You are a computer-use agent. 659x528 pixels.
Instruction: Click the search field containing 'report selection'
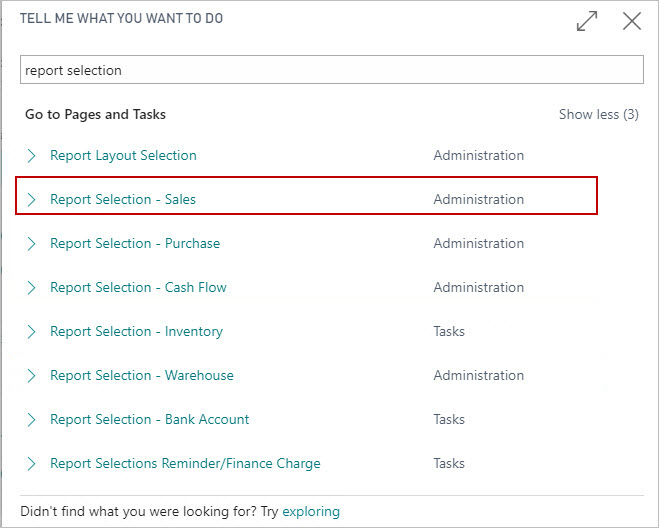pyautogui.click(x=331, y=70)
